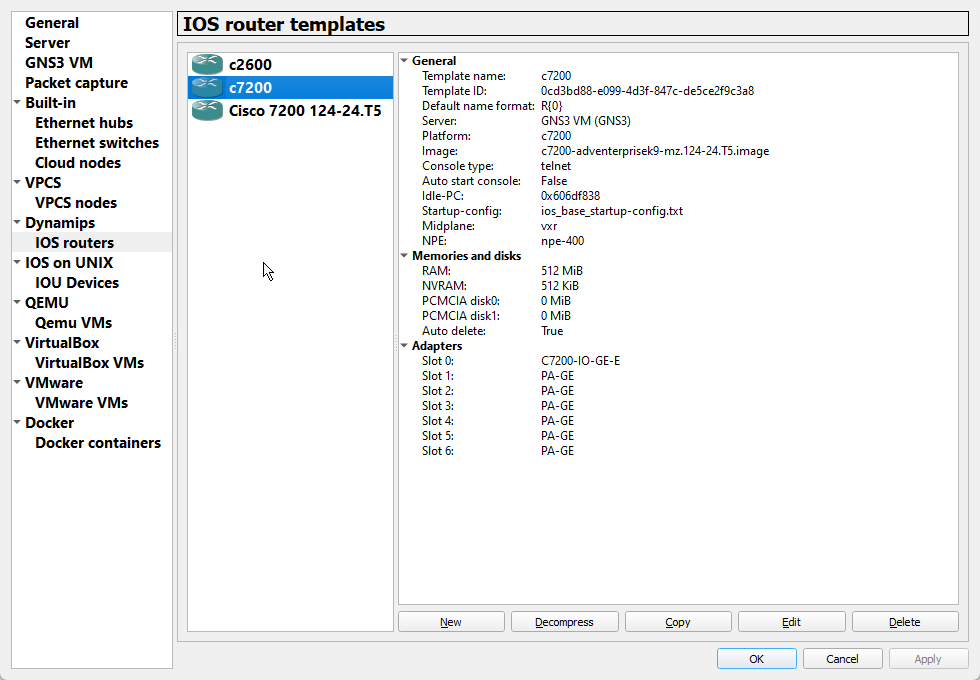Cancel the preferences dialog
The width and height of the screenshot is (980, 680).
click(x=842, y=658)
